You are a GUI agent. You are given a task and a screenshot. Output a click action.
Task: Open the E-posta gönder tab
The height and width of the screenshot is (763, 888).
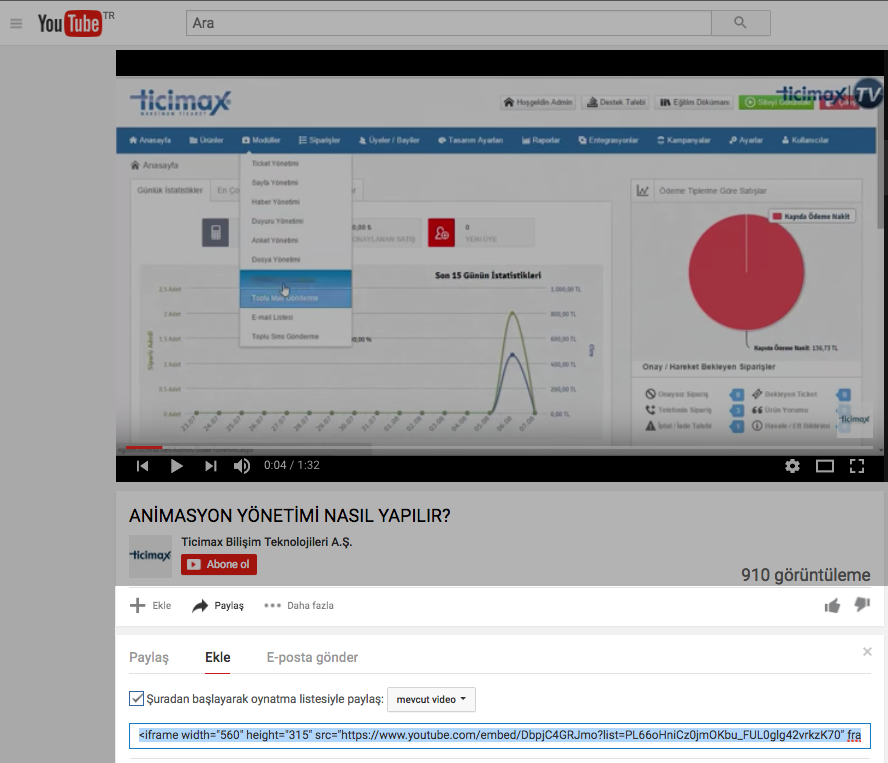[312, 657]
